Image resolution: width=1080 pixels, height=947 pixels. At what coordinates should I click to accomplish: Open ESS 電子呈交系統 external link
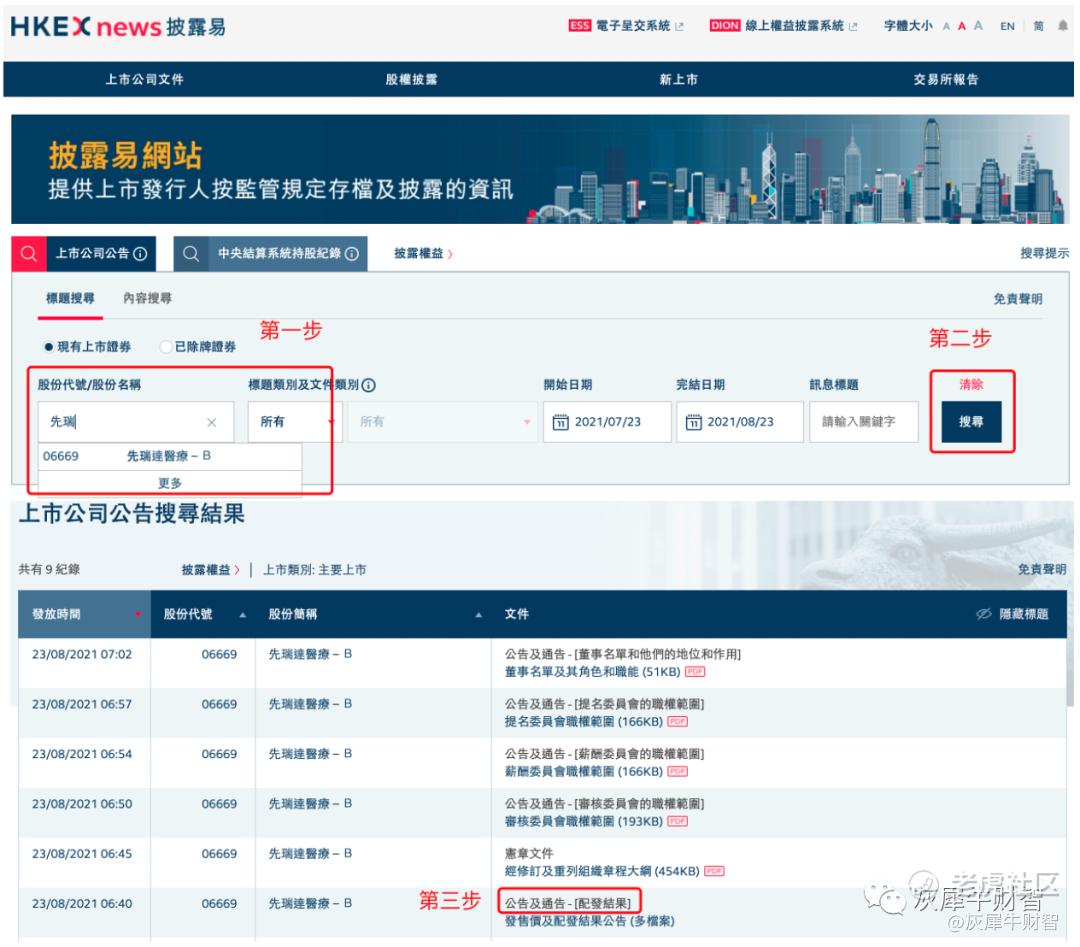click(625, 25)
